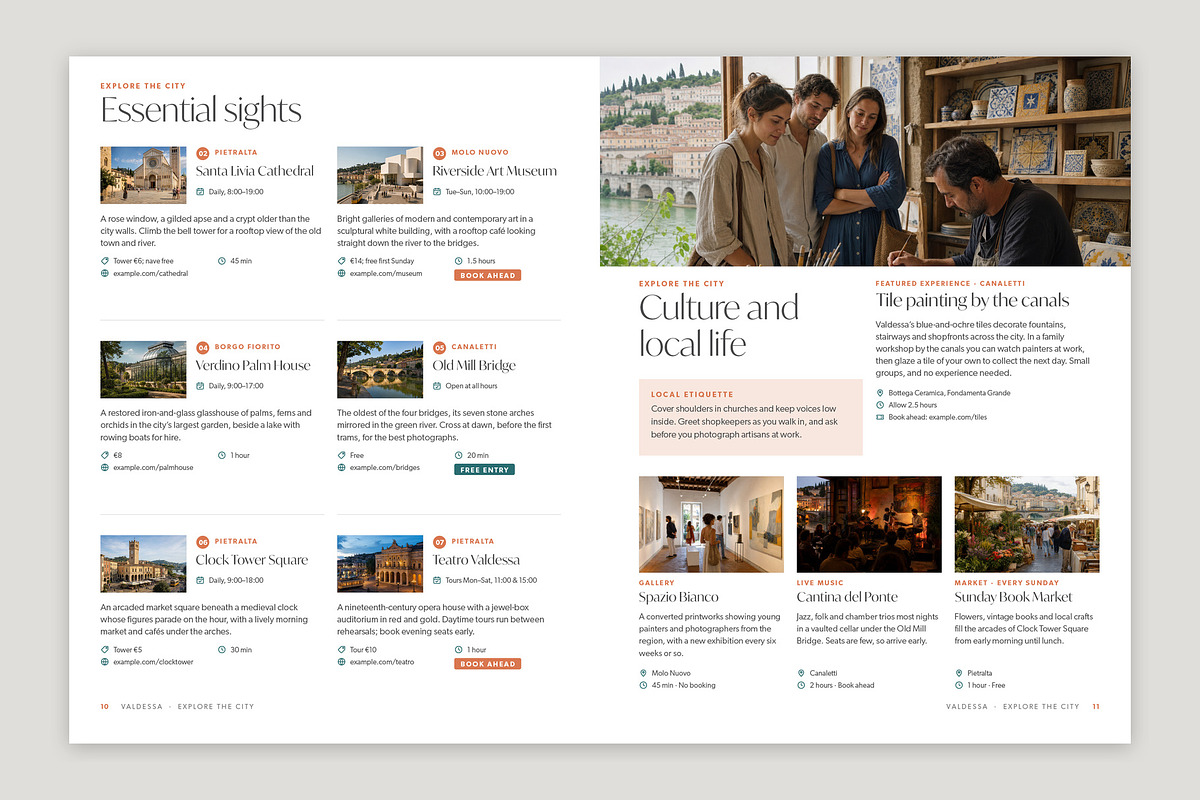The width and height of the screenshot is (1200, 800).
Task: Click the tag icon next to Tower €5
Action: [x=104, y=650]
